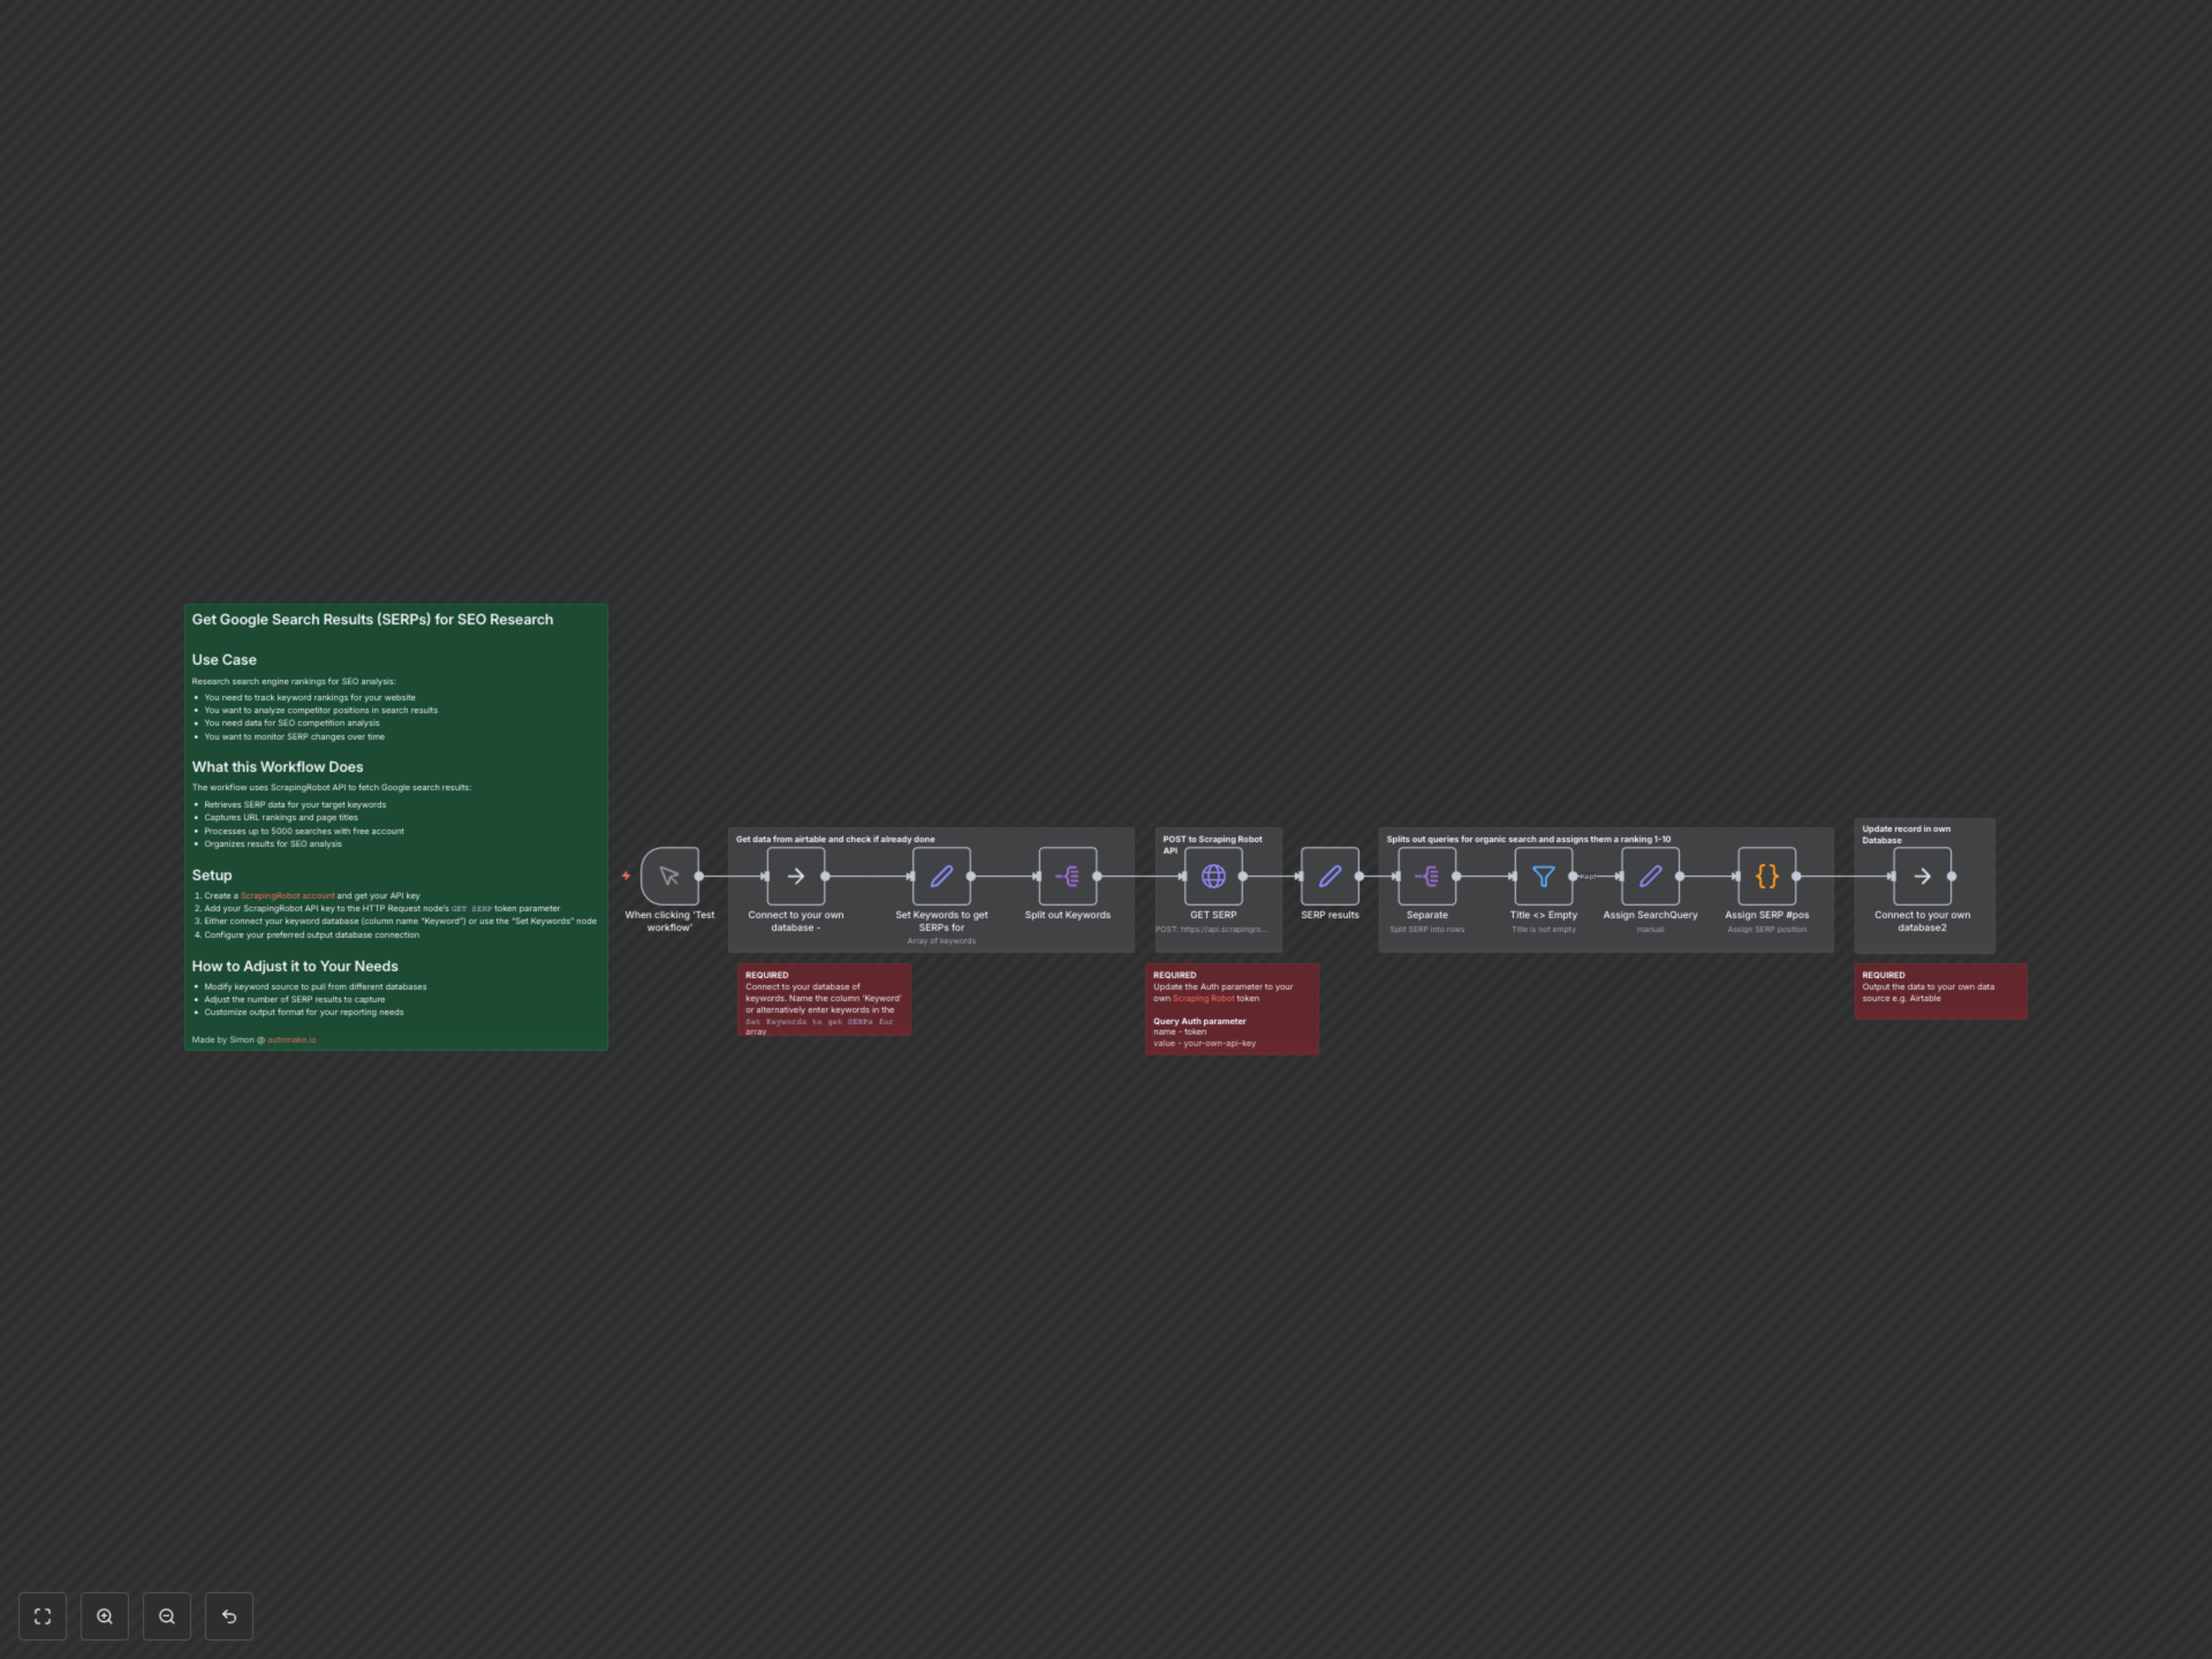Click the Assign SearchQuery pen icon
This screenshot has height=1659, width=2212.
click(1650, 876)
